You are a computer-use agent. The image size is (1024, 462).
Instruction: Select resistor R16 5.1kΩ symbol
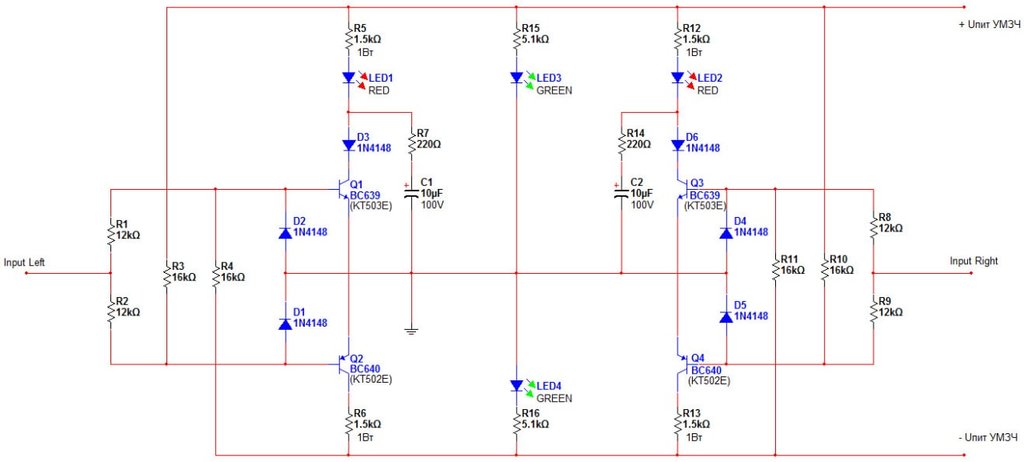tap(516, 423)
